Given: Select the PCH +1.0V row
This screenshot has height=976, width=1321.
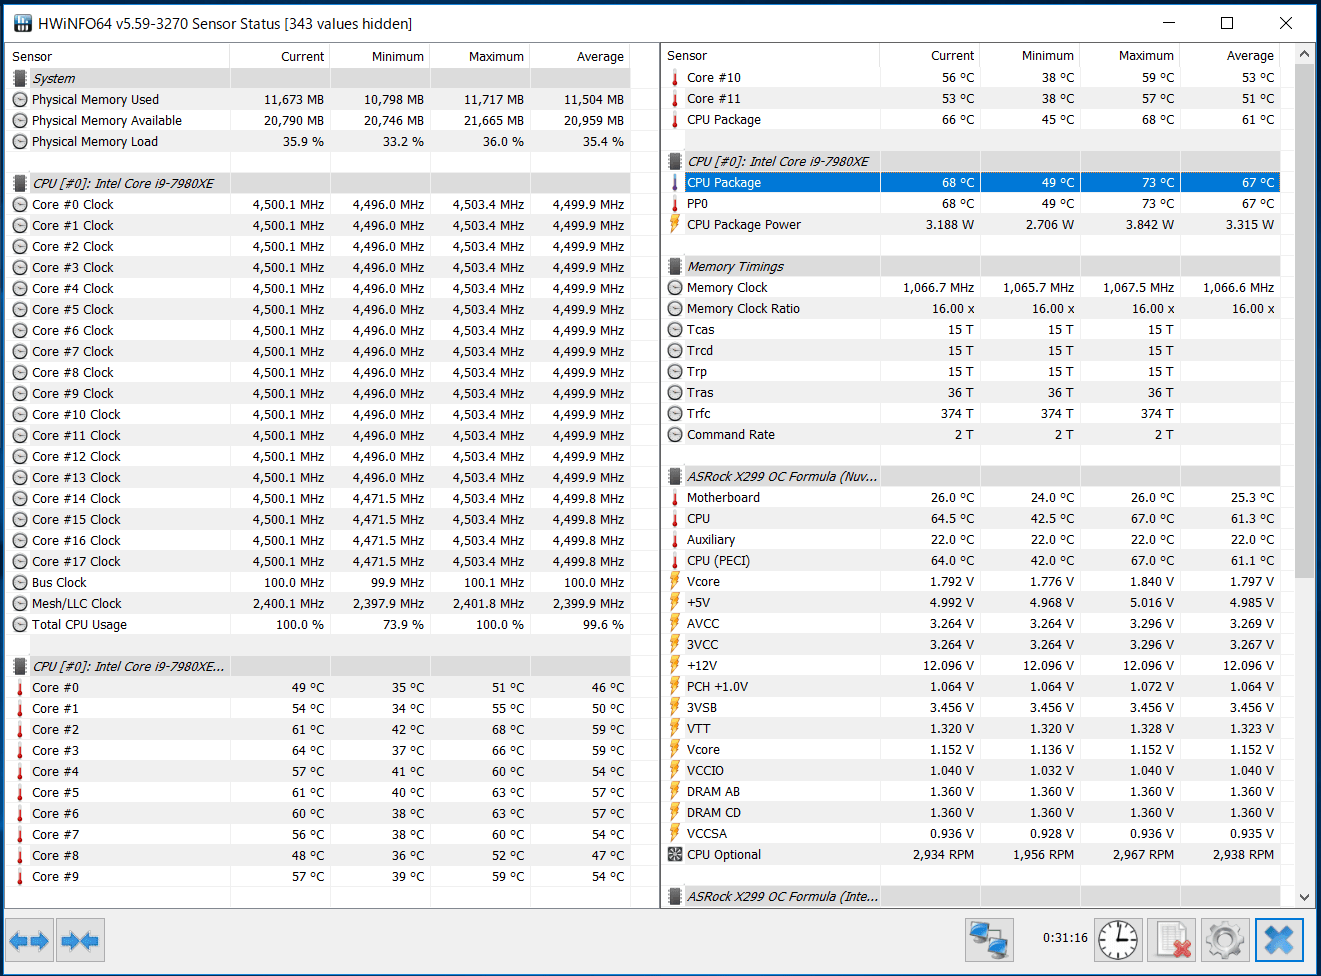Looking at the screenshot, I should [x=972, y=686].
